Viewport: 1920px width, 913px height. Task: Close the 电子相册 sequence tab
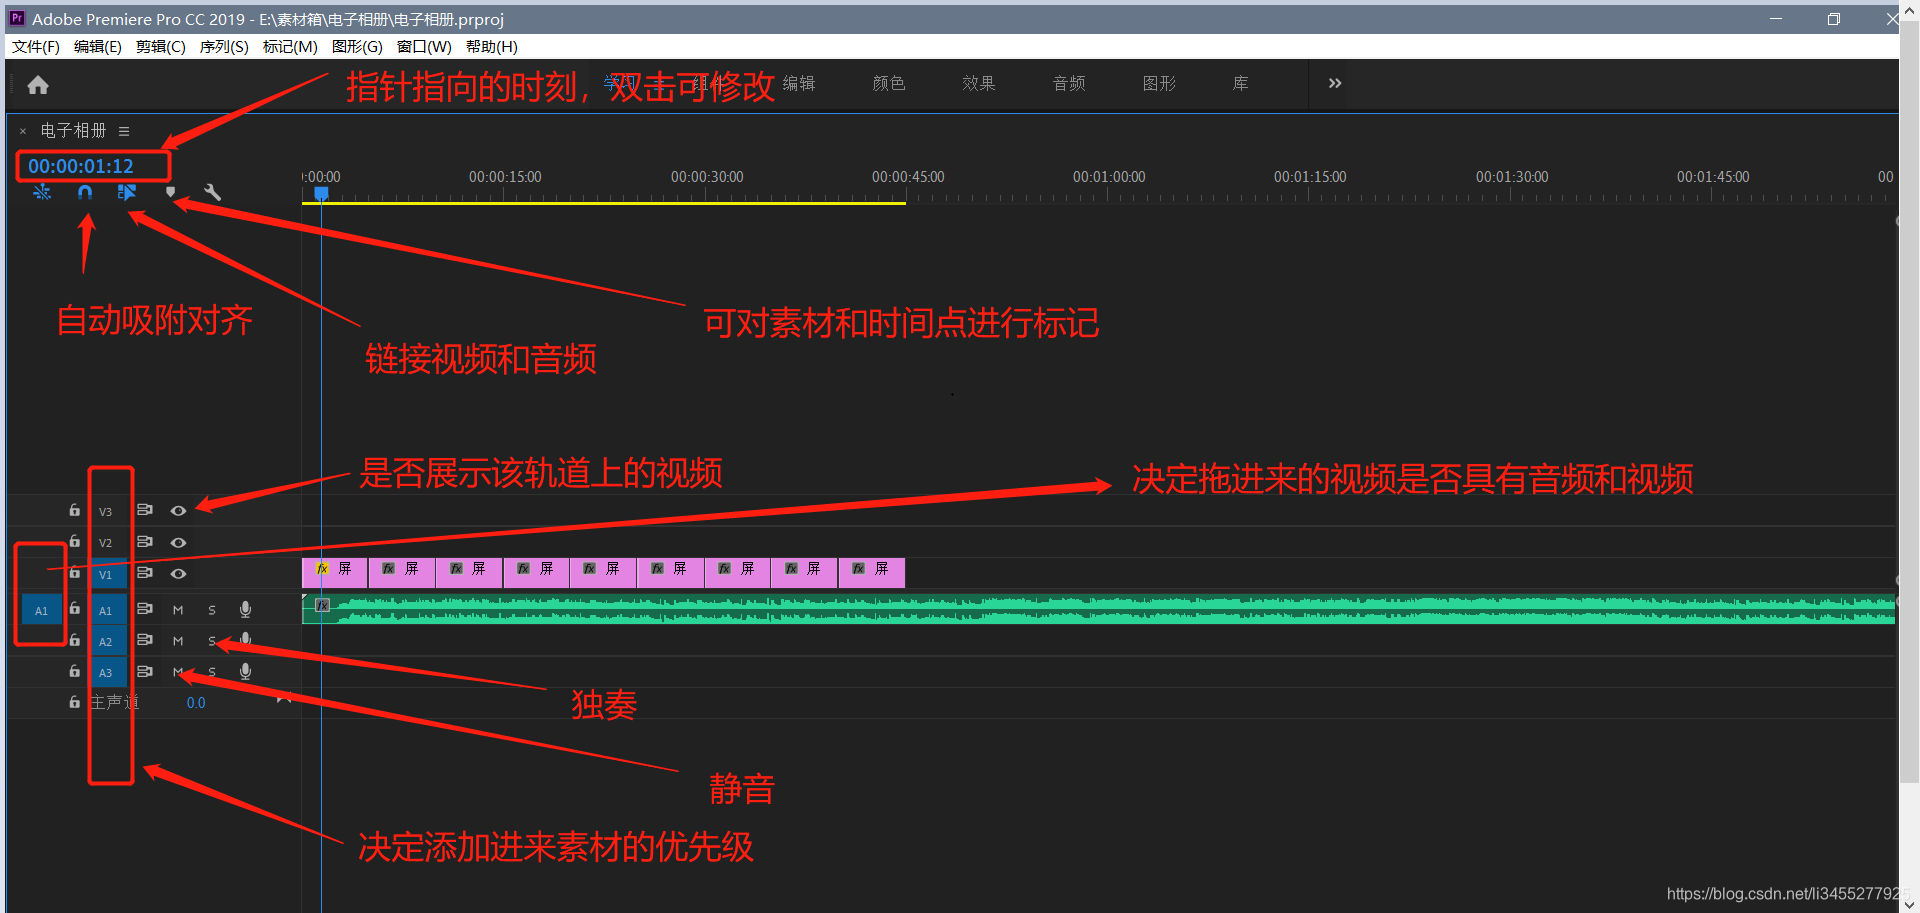pos(23,131)
